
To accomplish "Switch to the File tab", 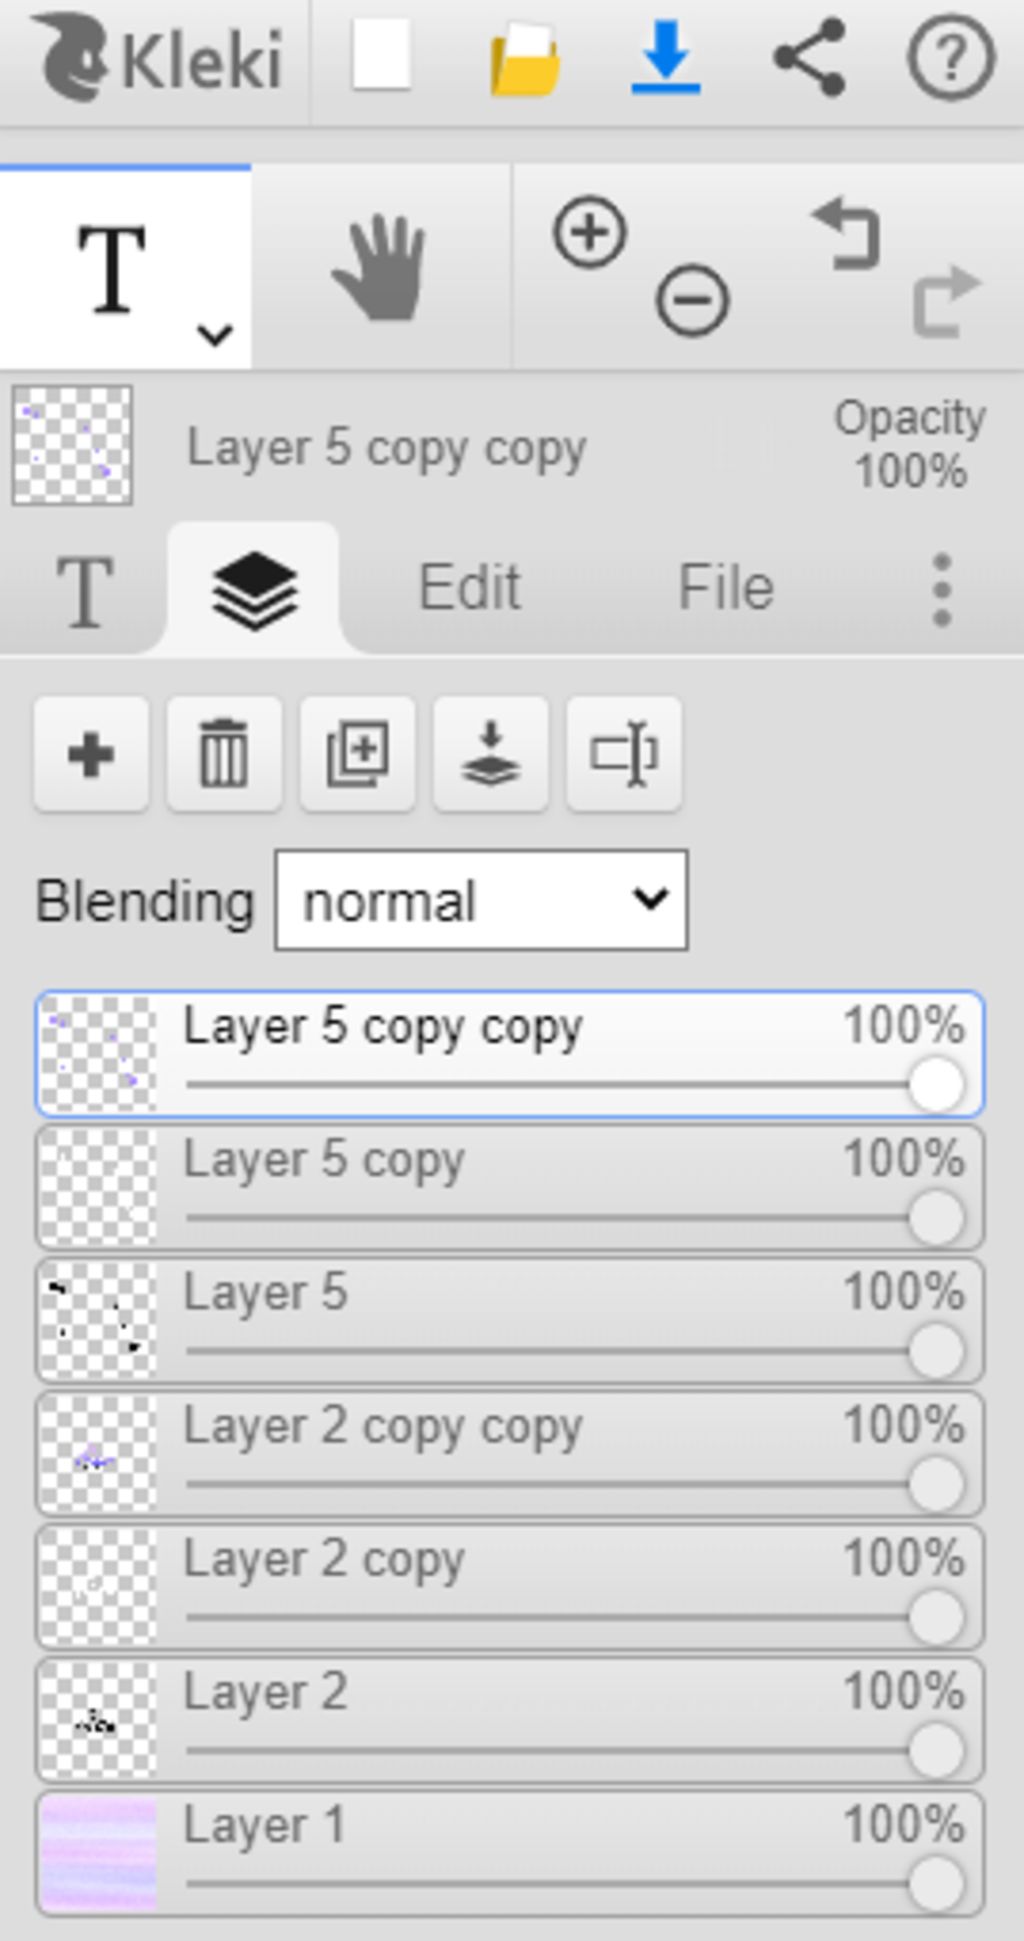I will (x=726, y=587).
